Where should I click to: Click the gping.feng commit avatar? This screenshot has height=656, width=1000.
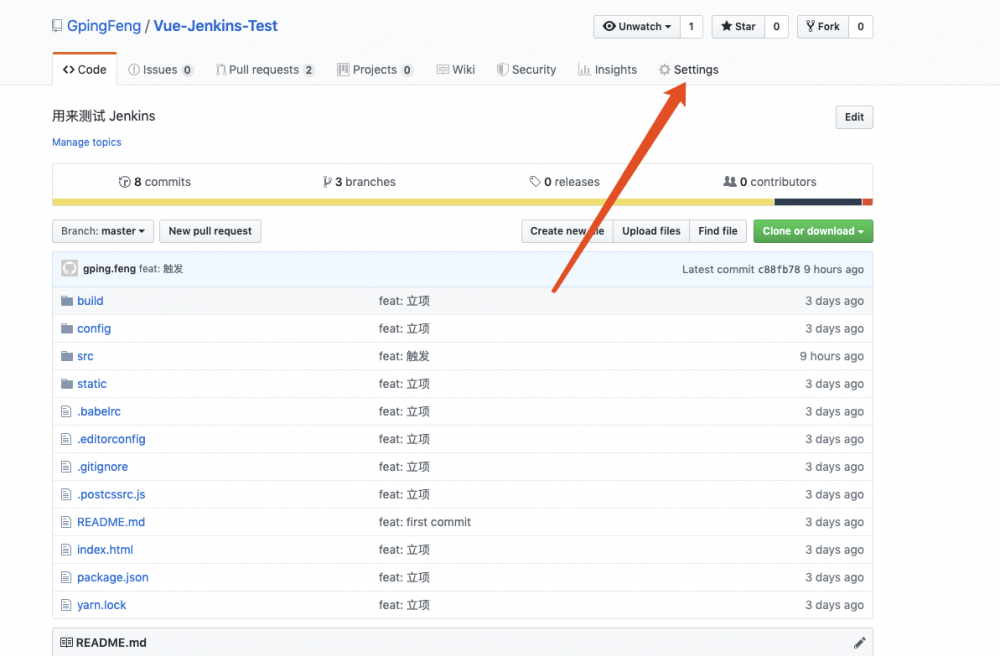[x=68, y=268]
